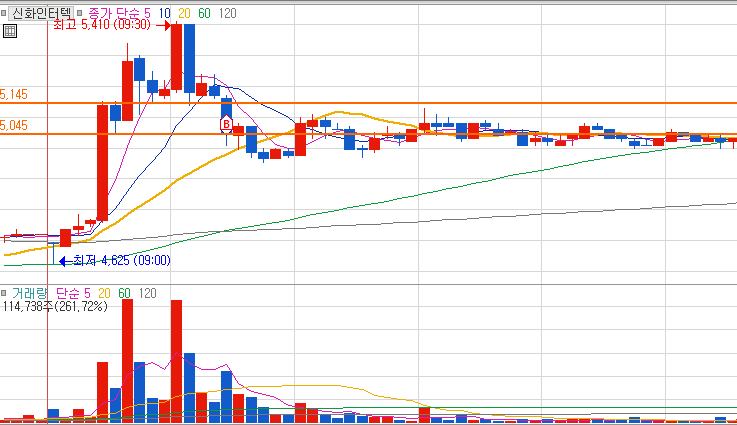This screenshot has width=737, height=425.
Task: Click the red B buy marker on chart
Action: point(226,123)
